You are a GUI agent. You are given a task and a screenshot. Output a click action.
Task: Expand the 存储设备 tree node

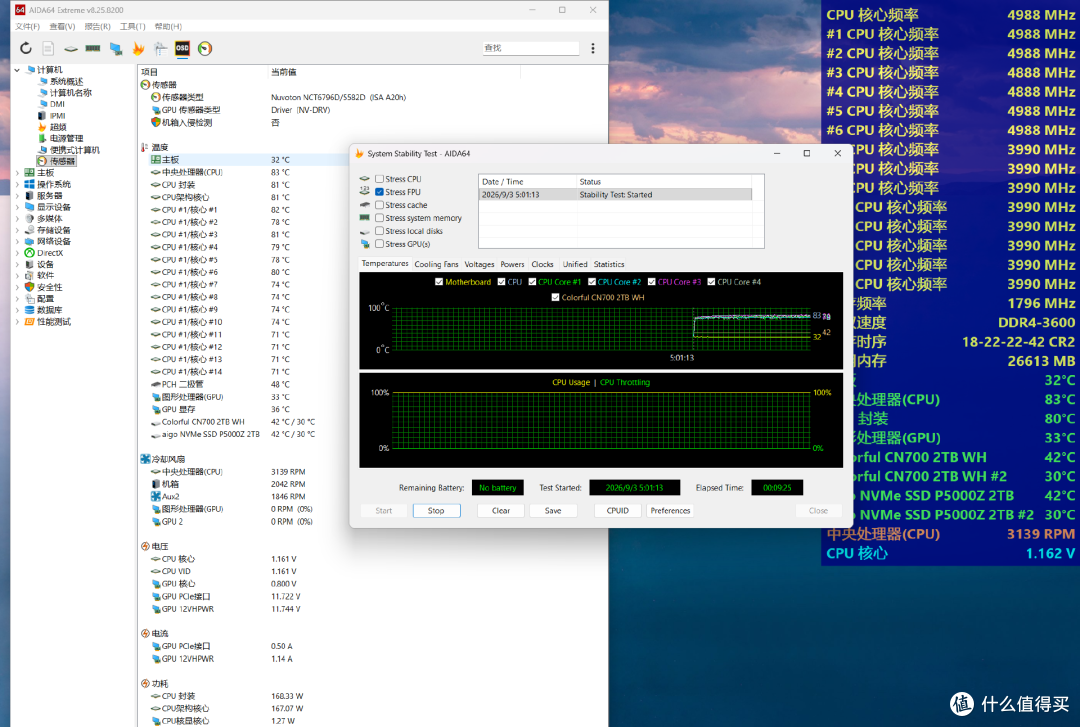tap(17, 230)
